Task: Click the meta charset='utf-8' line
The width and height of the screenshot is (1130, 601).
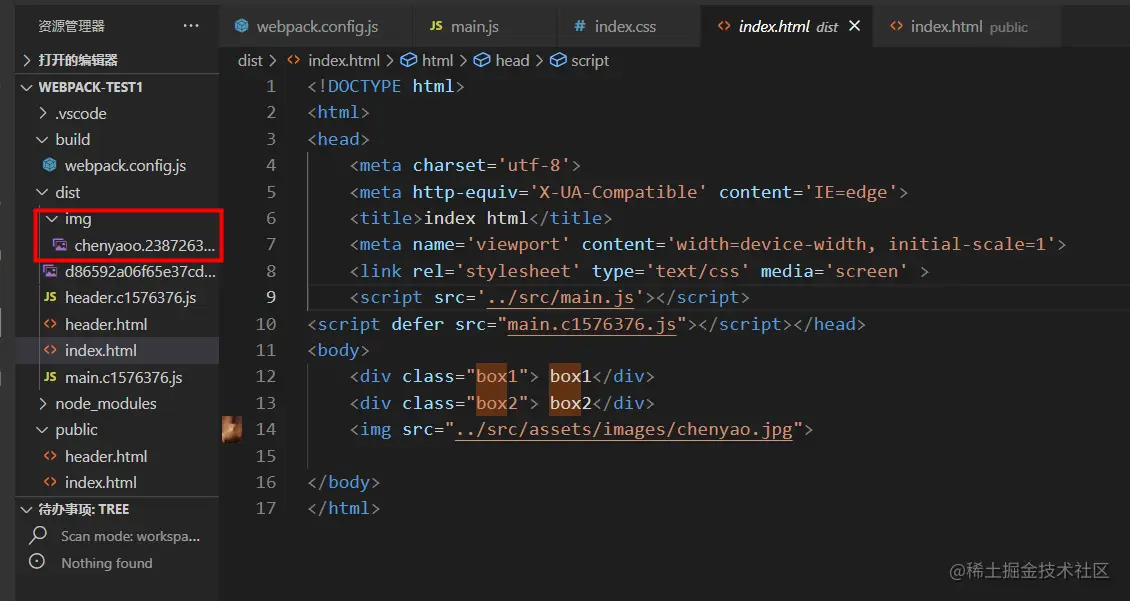Action: coord(466,166)
